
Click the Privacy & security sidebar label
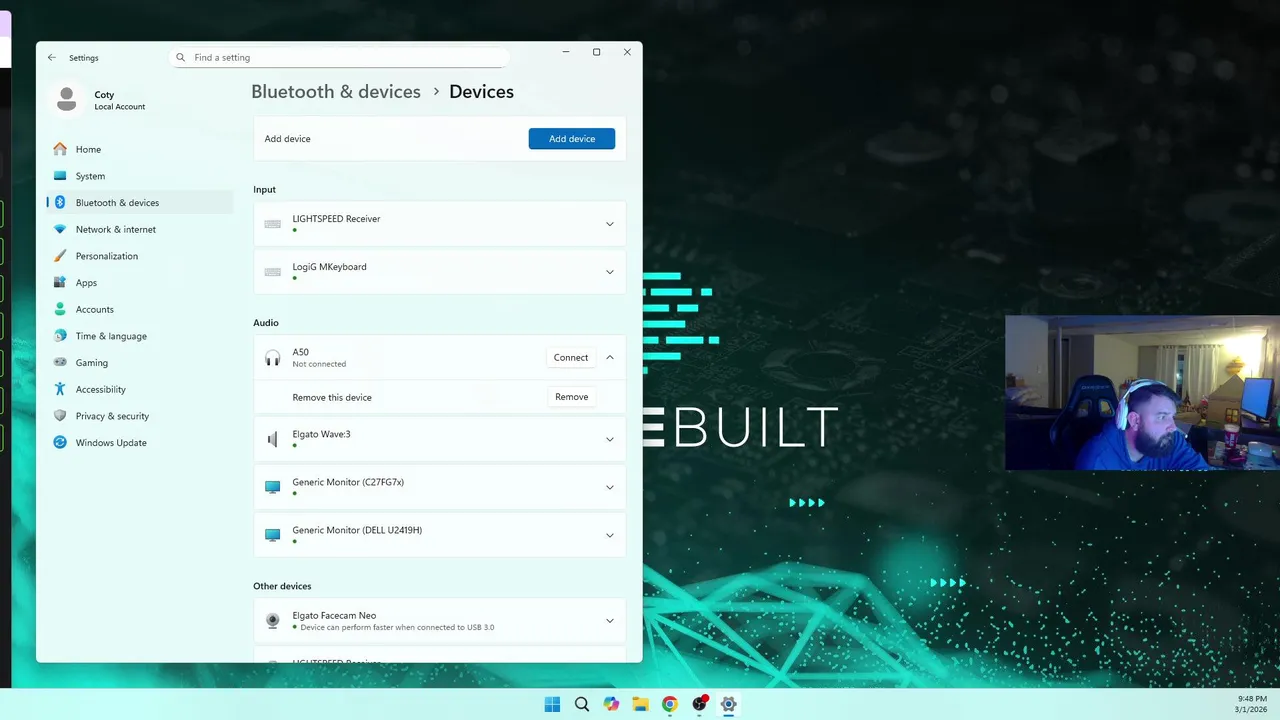(112, 416)
